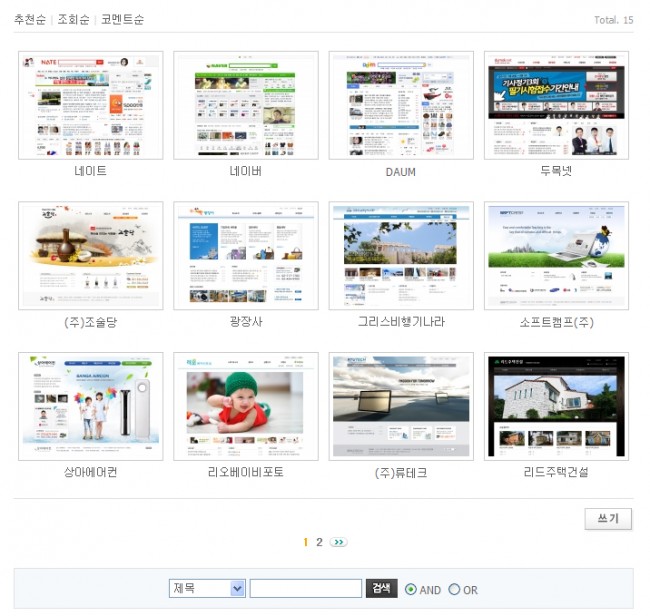650x616 pixels.
Task: Sort the list by 추천순
Action: click(29, 20)
